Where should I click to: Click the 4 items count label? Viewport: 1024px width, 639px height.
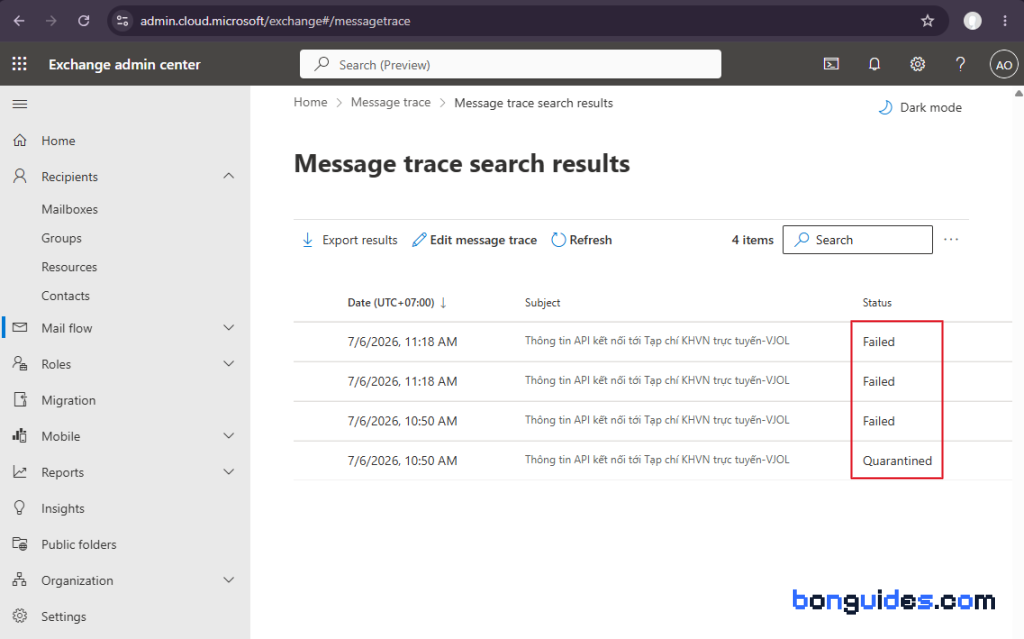coord(752,240)
